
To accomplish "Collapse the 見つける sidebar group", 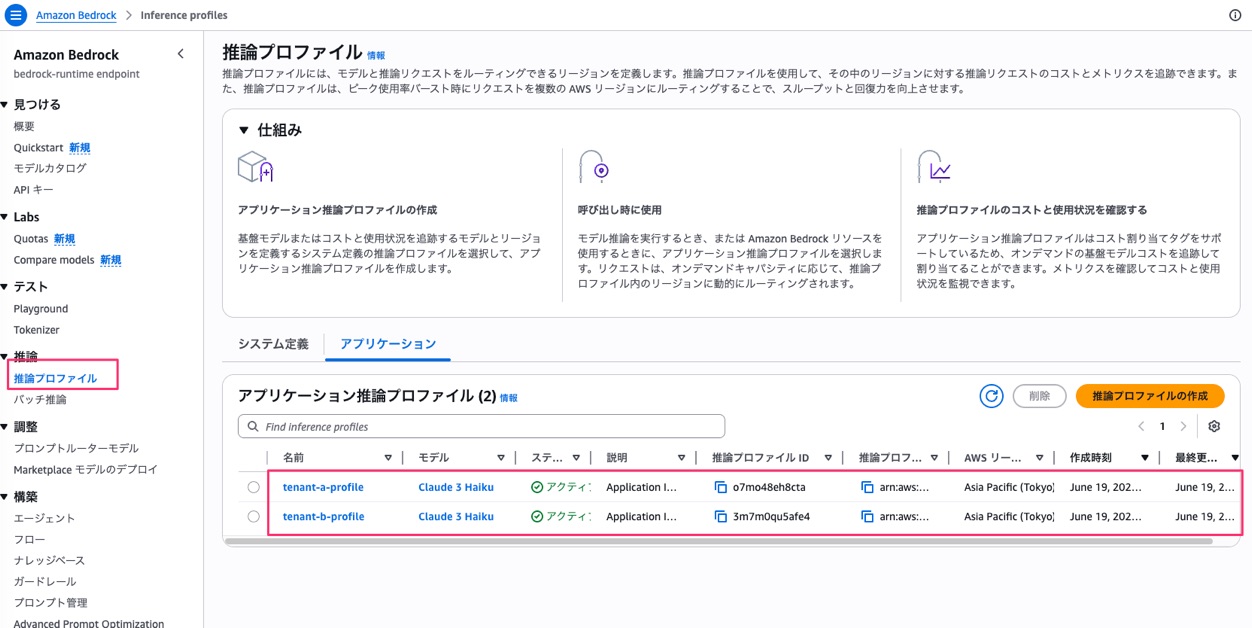I will [x=5, y=105].
